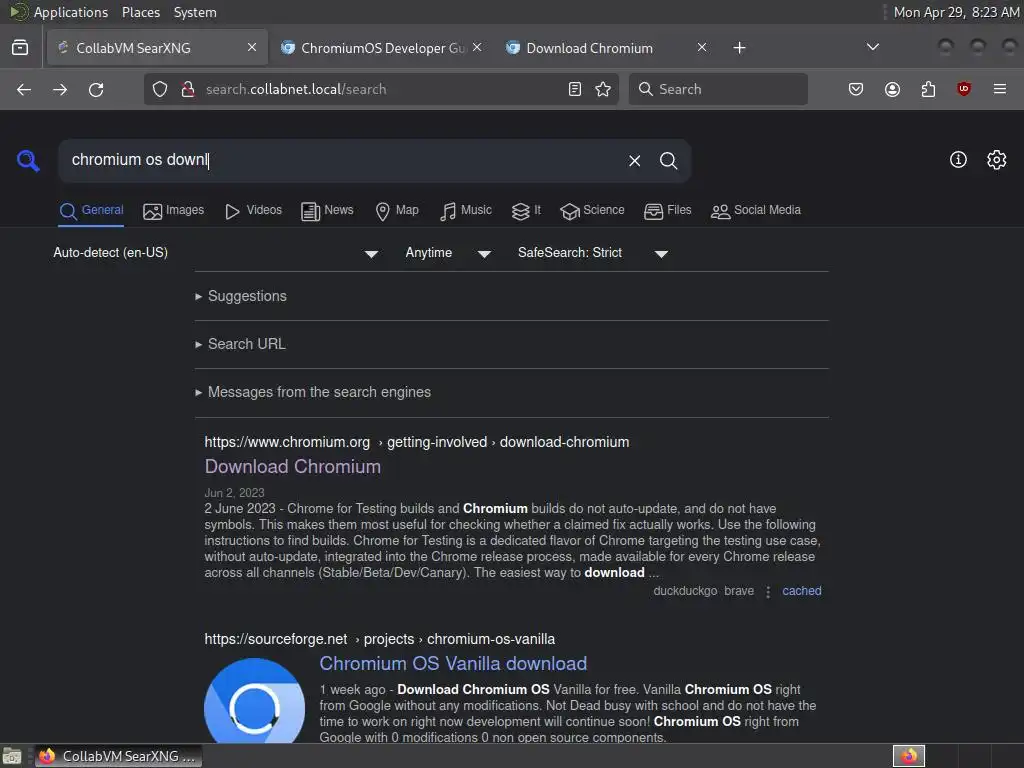Open the Auto-detect language dropdown
Screen dimensions: 1024x768
click(x=216, y=253)
